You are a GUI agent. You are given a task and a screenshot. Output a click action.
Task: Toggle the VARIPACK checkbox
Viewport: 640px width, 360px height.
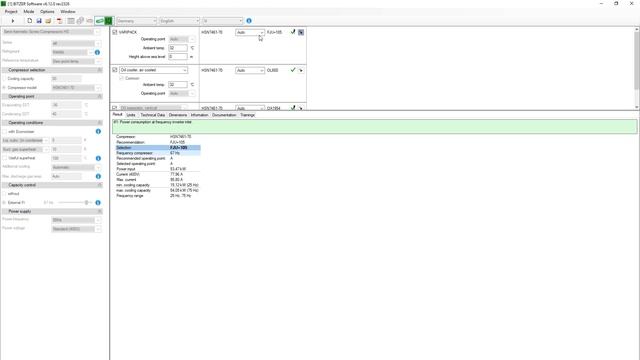point(115,32)
